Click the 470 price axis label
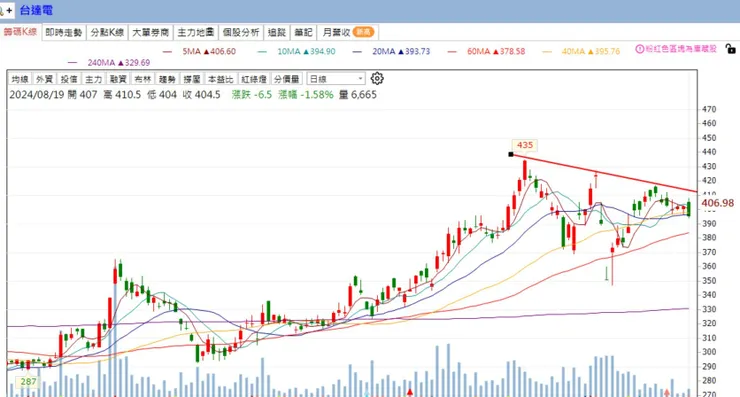 [709, 109]
